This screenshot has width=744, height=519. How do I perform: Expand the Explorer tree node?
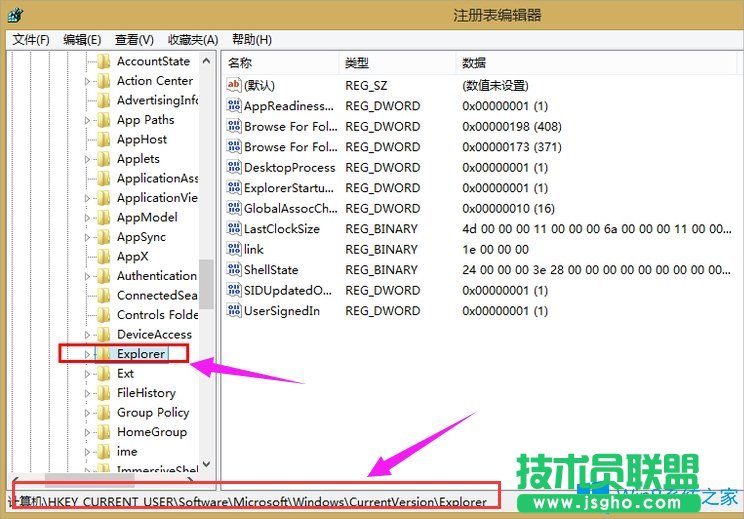(x=87, y=354)
